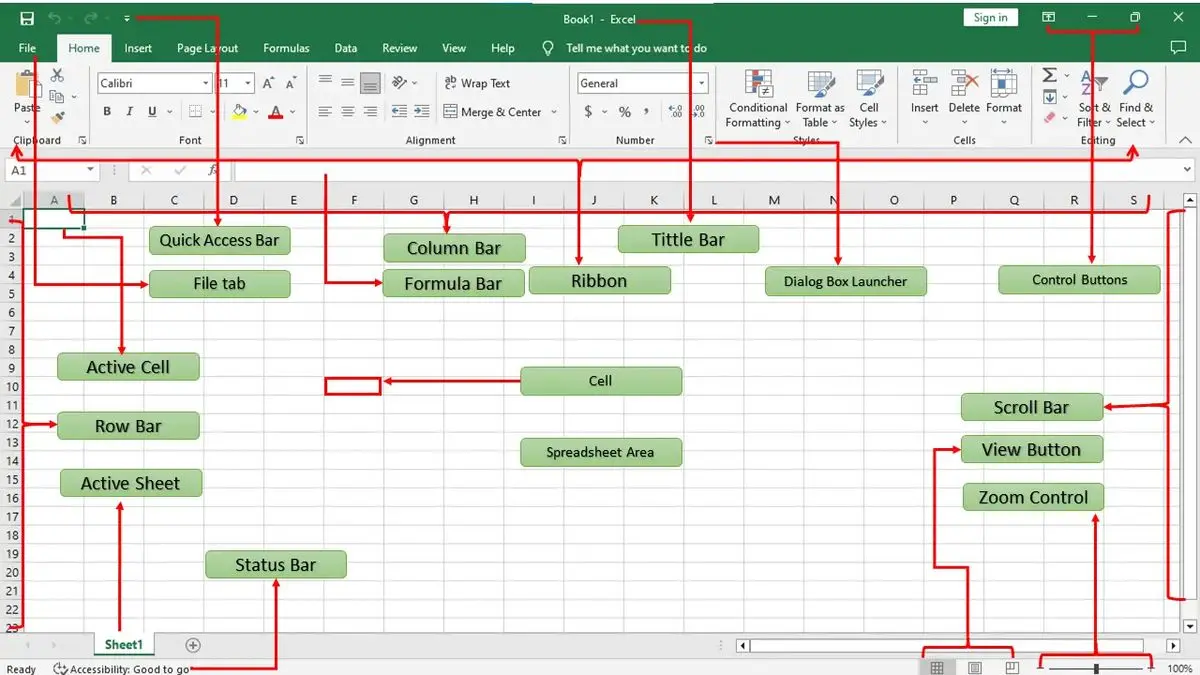Image resolution: width=1200 pixels, height=675 pixels.
Task: Toggle Bold formatting
Action: (107, 112)
